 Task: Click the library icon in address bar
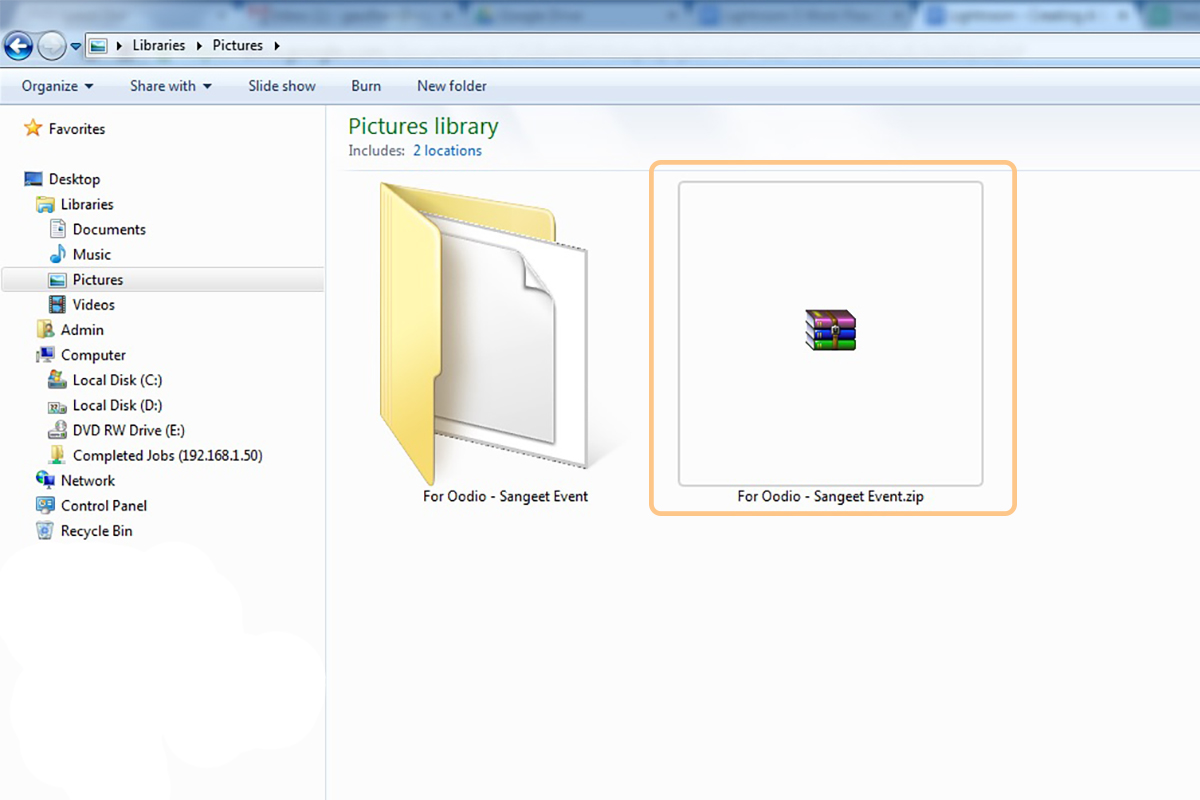point(98,45)
